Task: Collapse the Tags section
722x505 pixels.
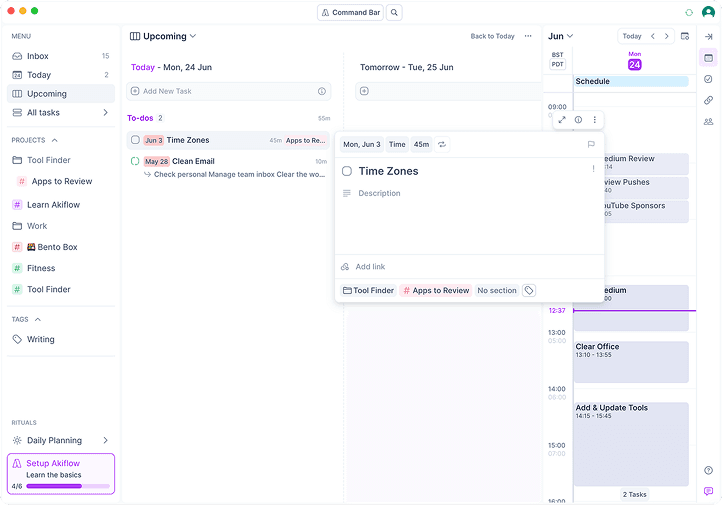Action: coord(38,319)
